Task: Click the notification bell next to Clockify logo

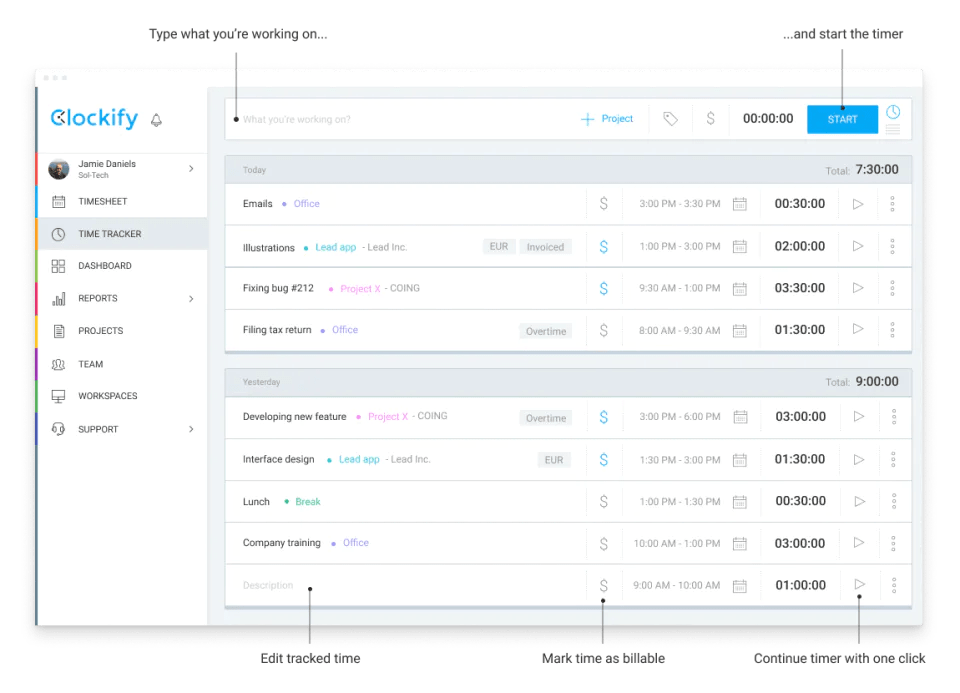Action: [x=156, y=119]
